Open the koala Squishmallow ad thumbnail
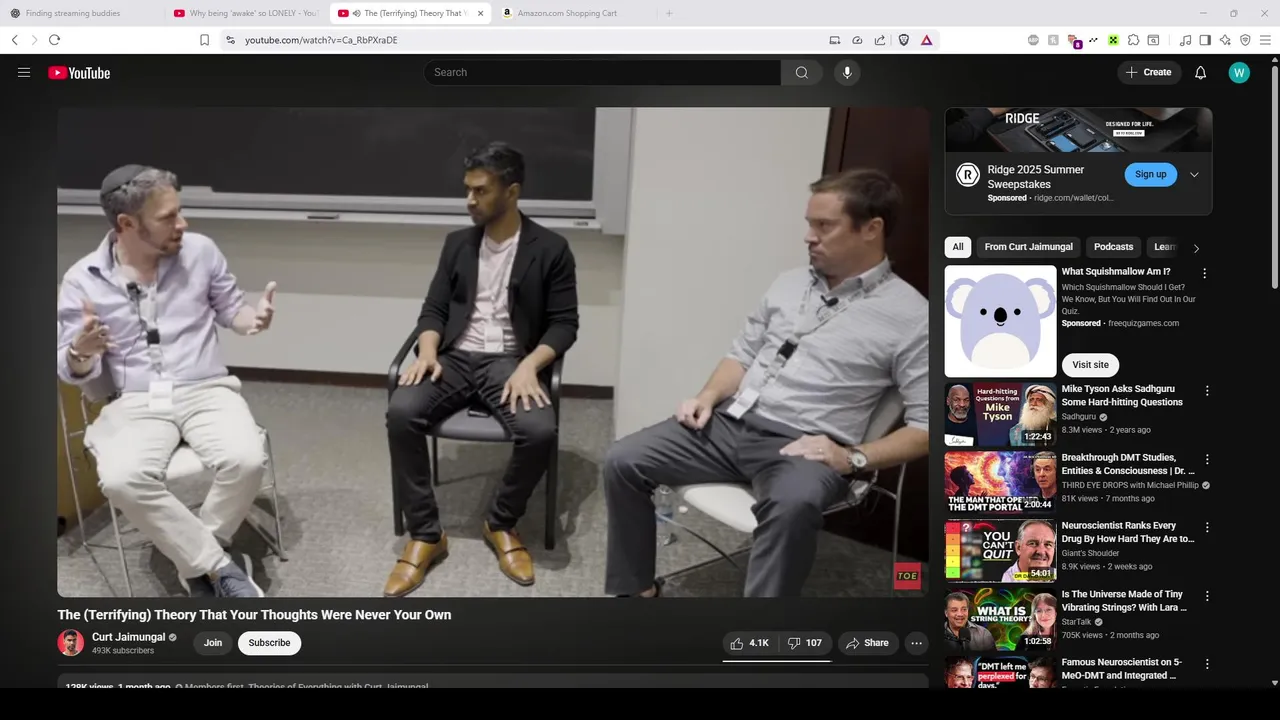1280x720 pixels. coord(1000,321)
